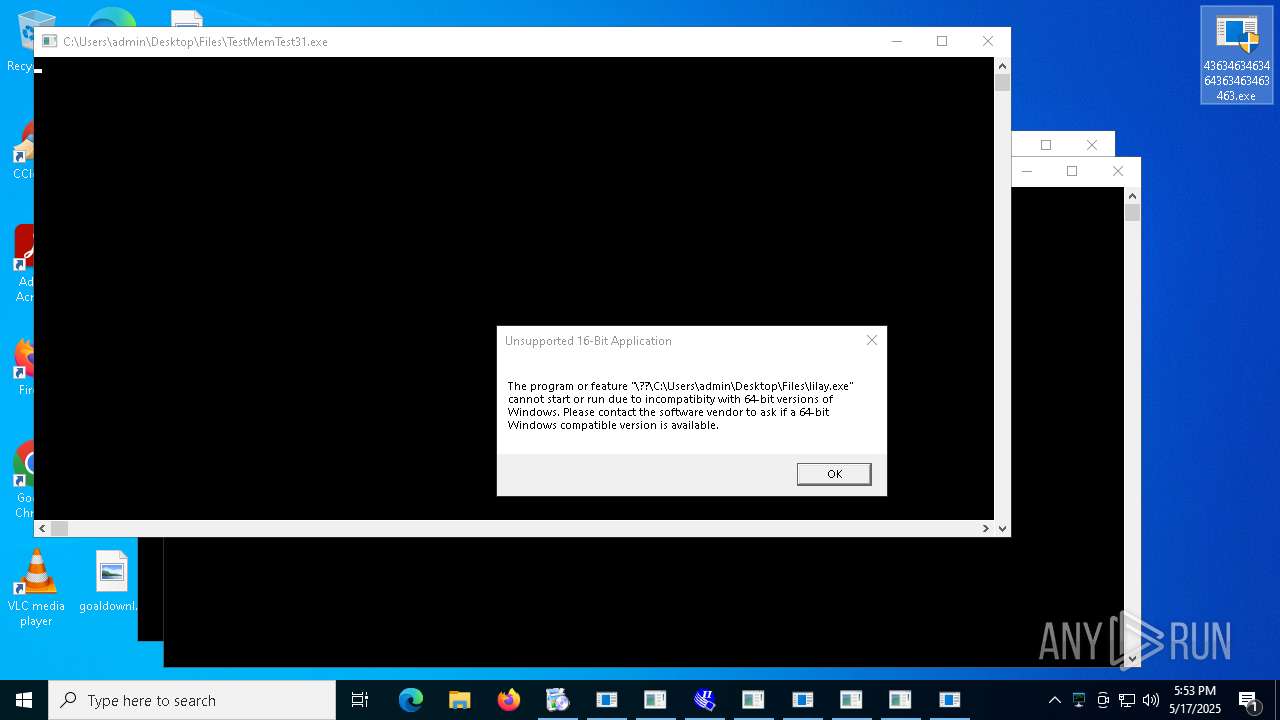The height and width of the screenshot is (720, 1280).
Task: Minimize the TestMemTest31.exe console window
Action: (x=896, y=41)
